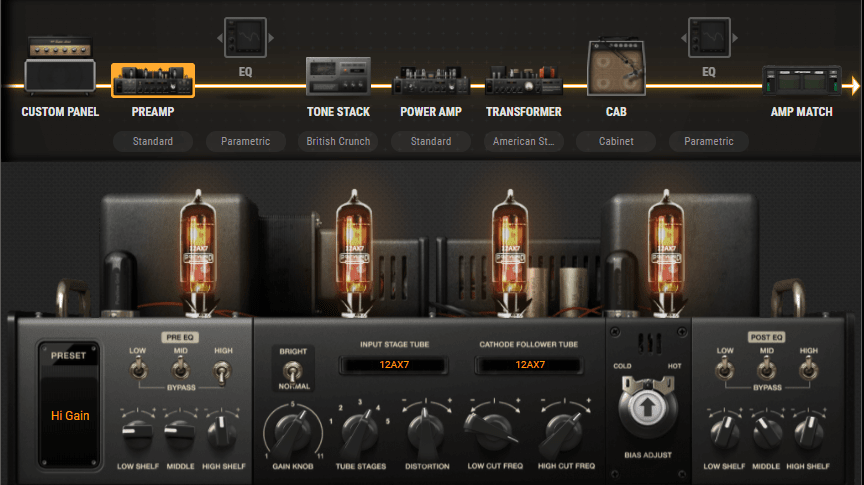
Task: Click the Pre EQ Low Shelf knob
Action: [138, 434]
